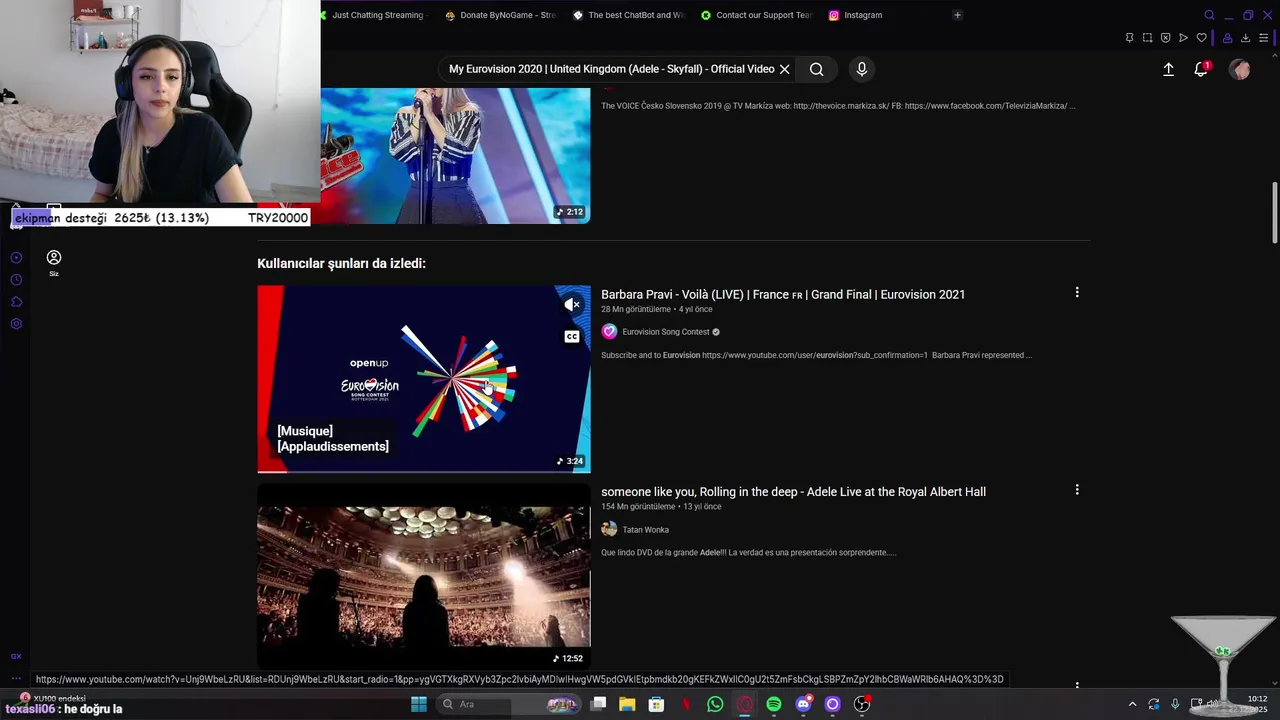1280x720 pixels.
Task: Open Opera easy setup sliders icon
Action: (1264, 38)
